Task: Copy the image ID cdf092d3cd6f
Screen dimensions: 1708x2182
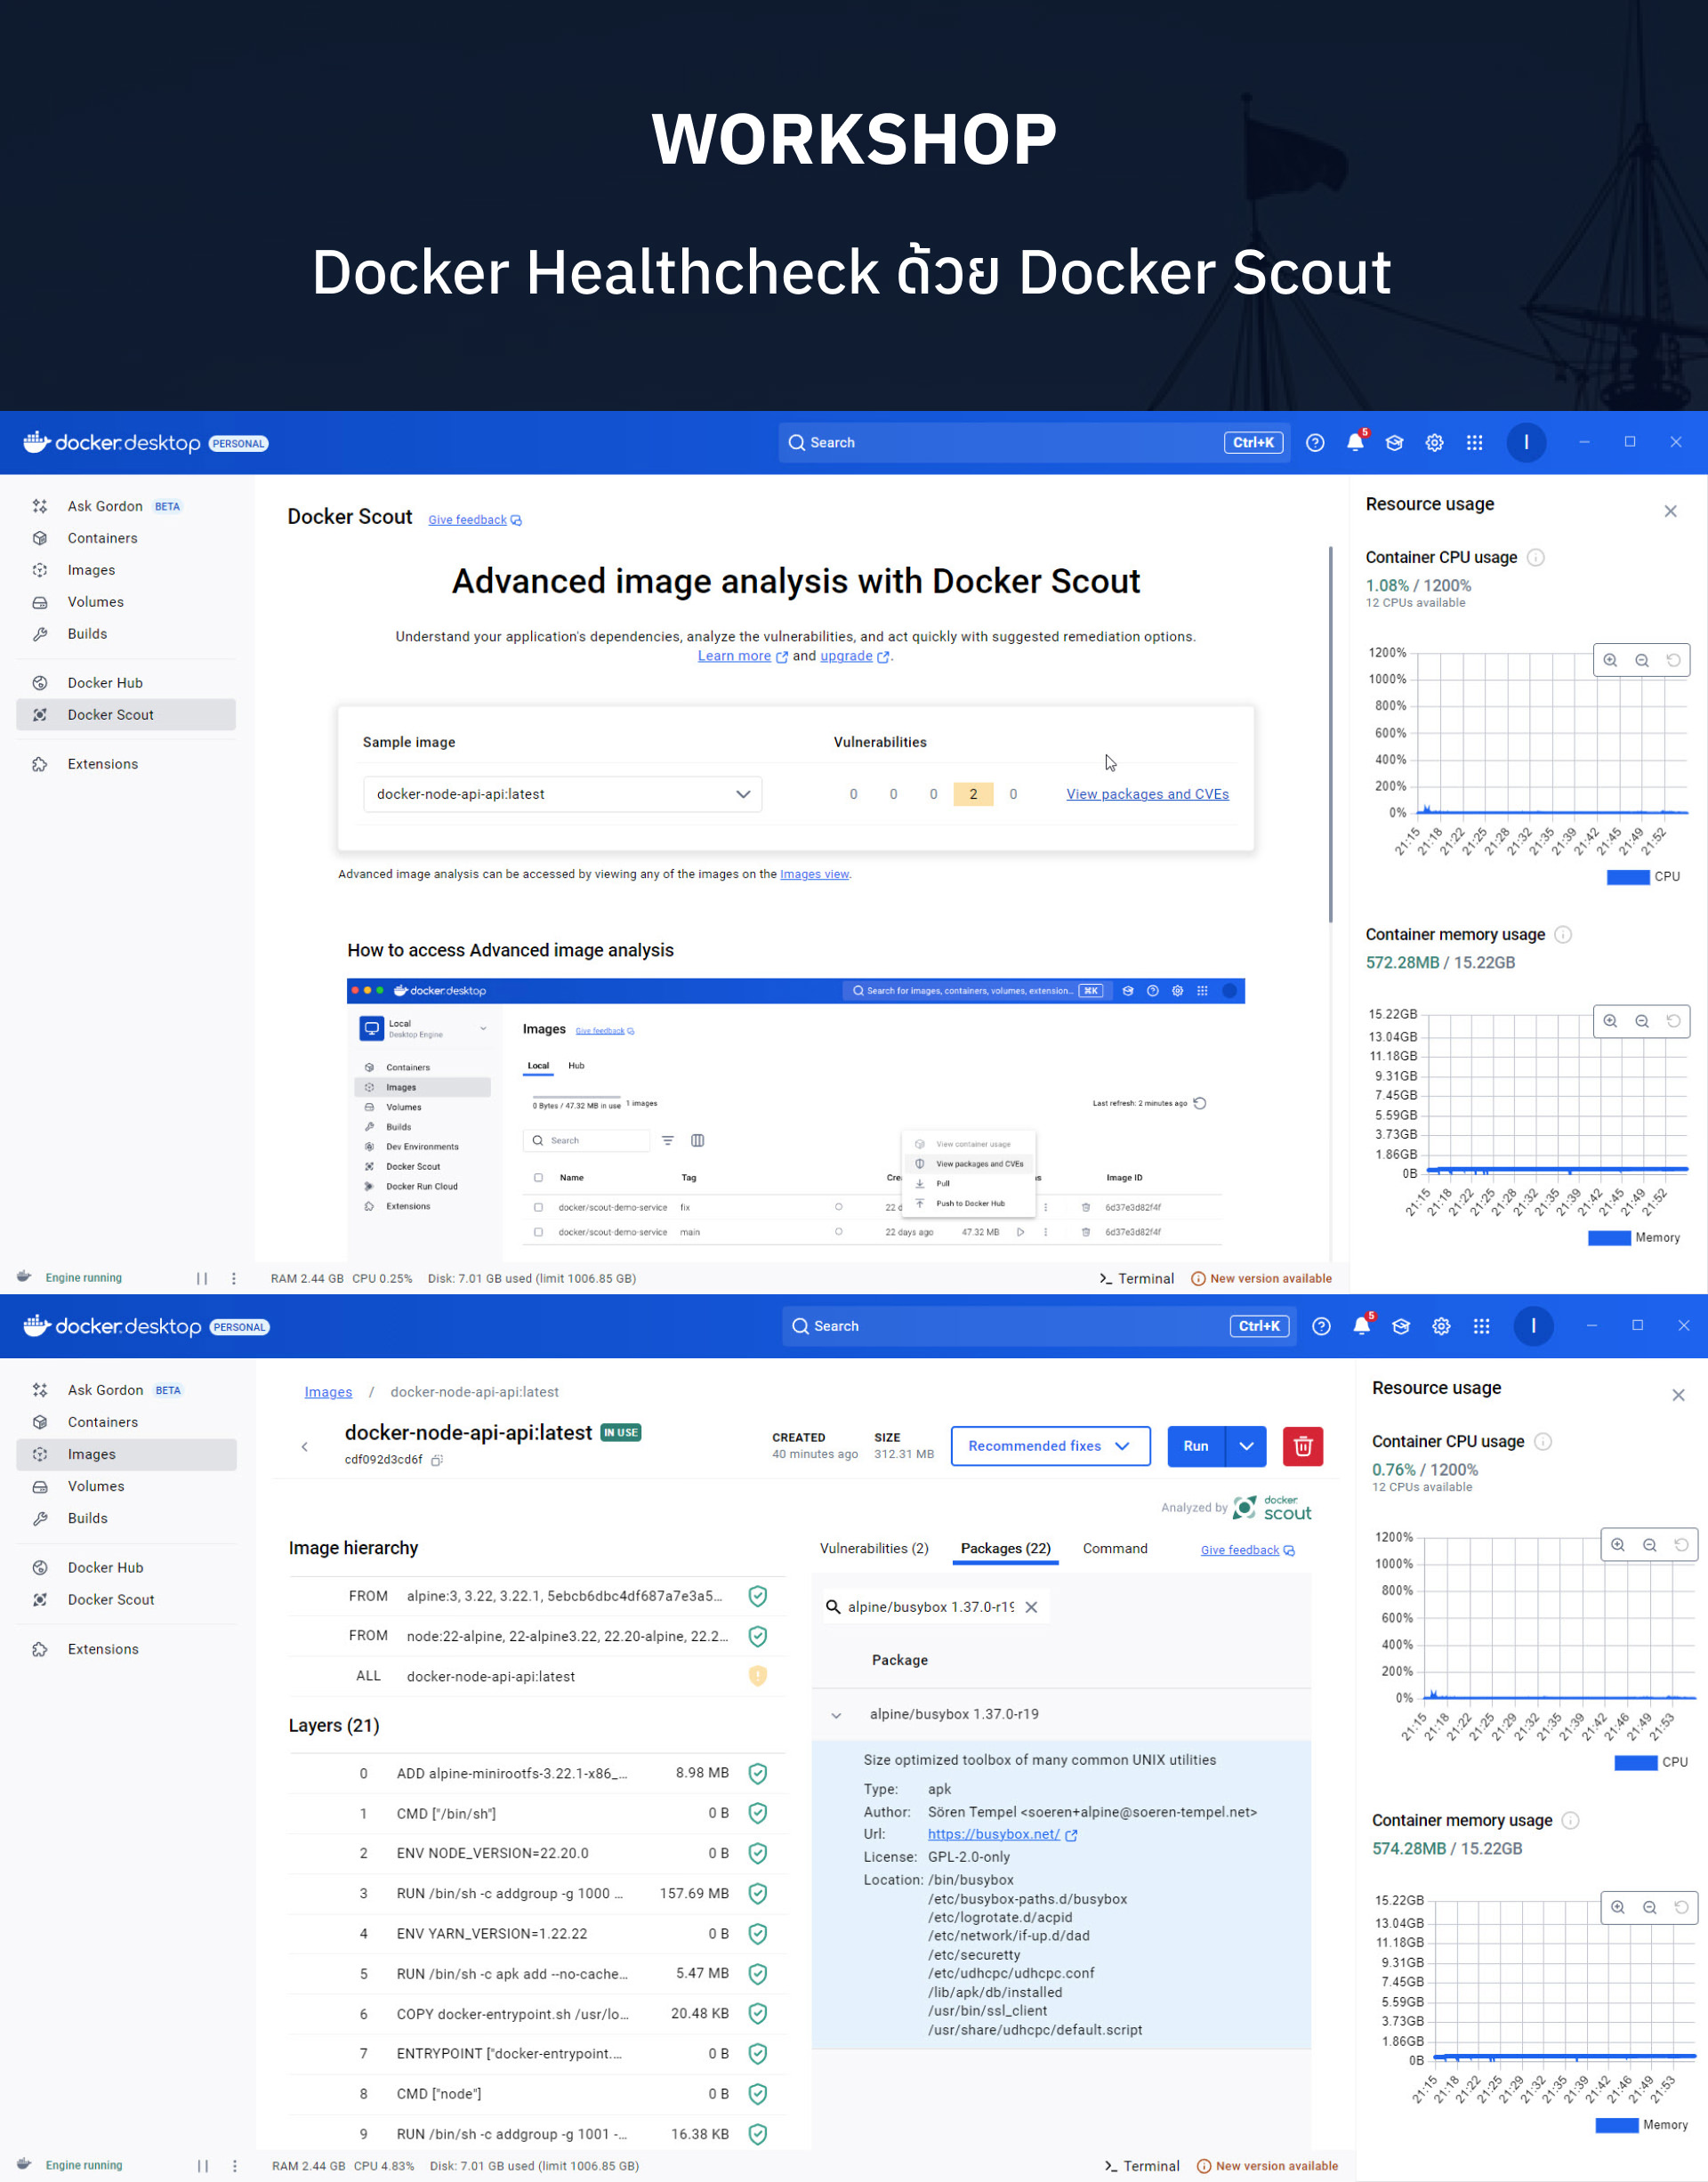Action: tap(437, 1460)
